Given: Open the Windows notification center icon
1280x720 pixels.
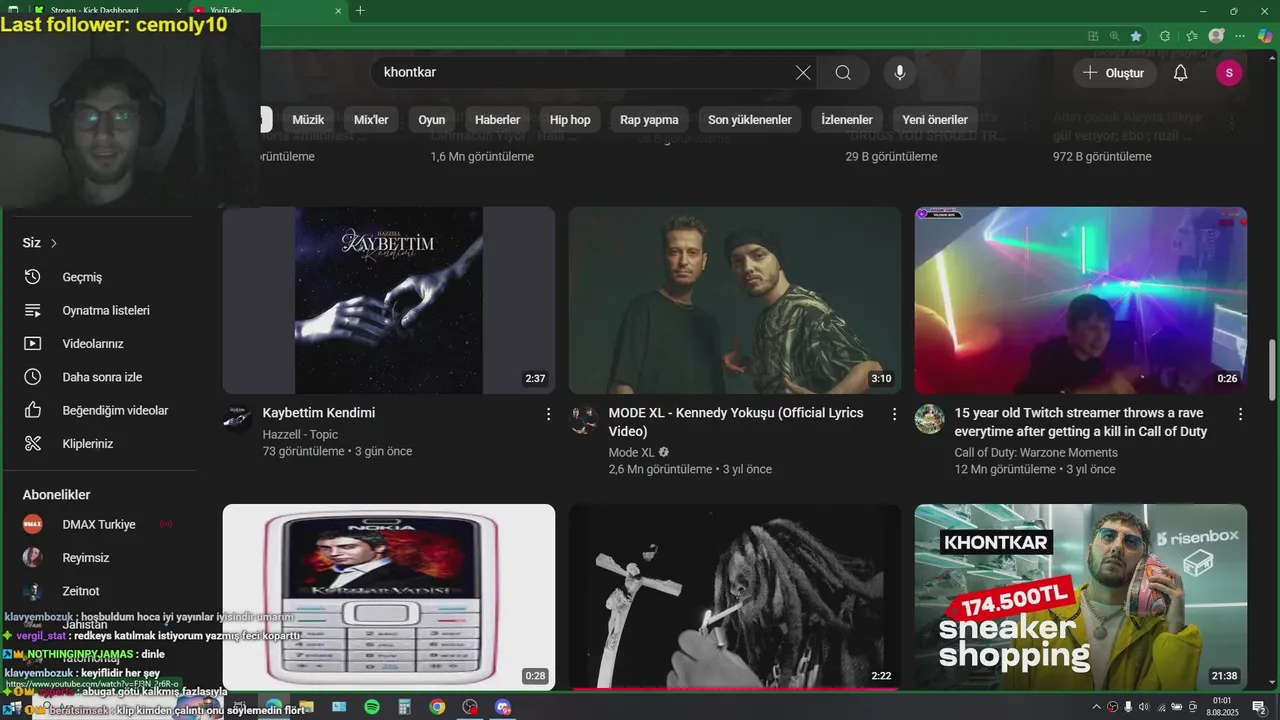Looking at the screenshot, I should 1259,707.
